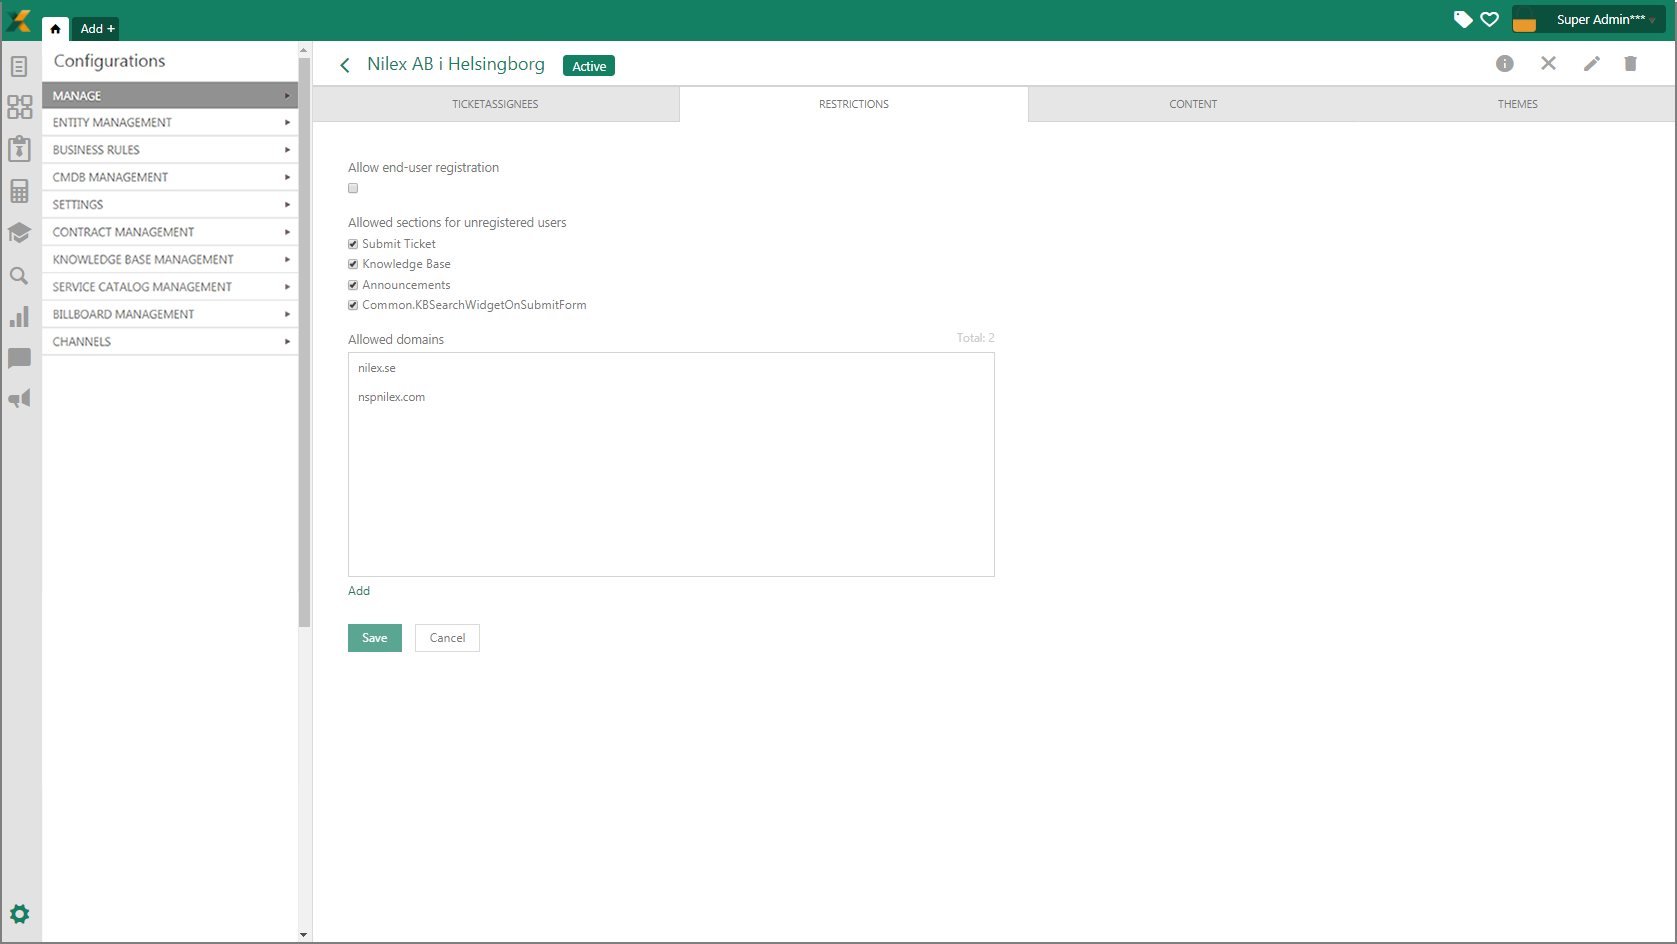
Task: Switch to CONTENT tab
Action: [x=1193, y=104]
